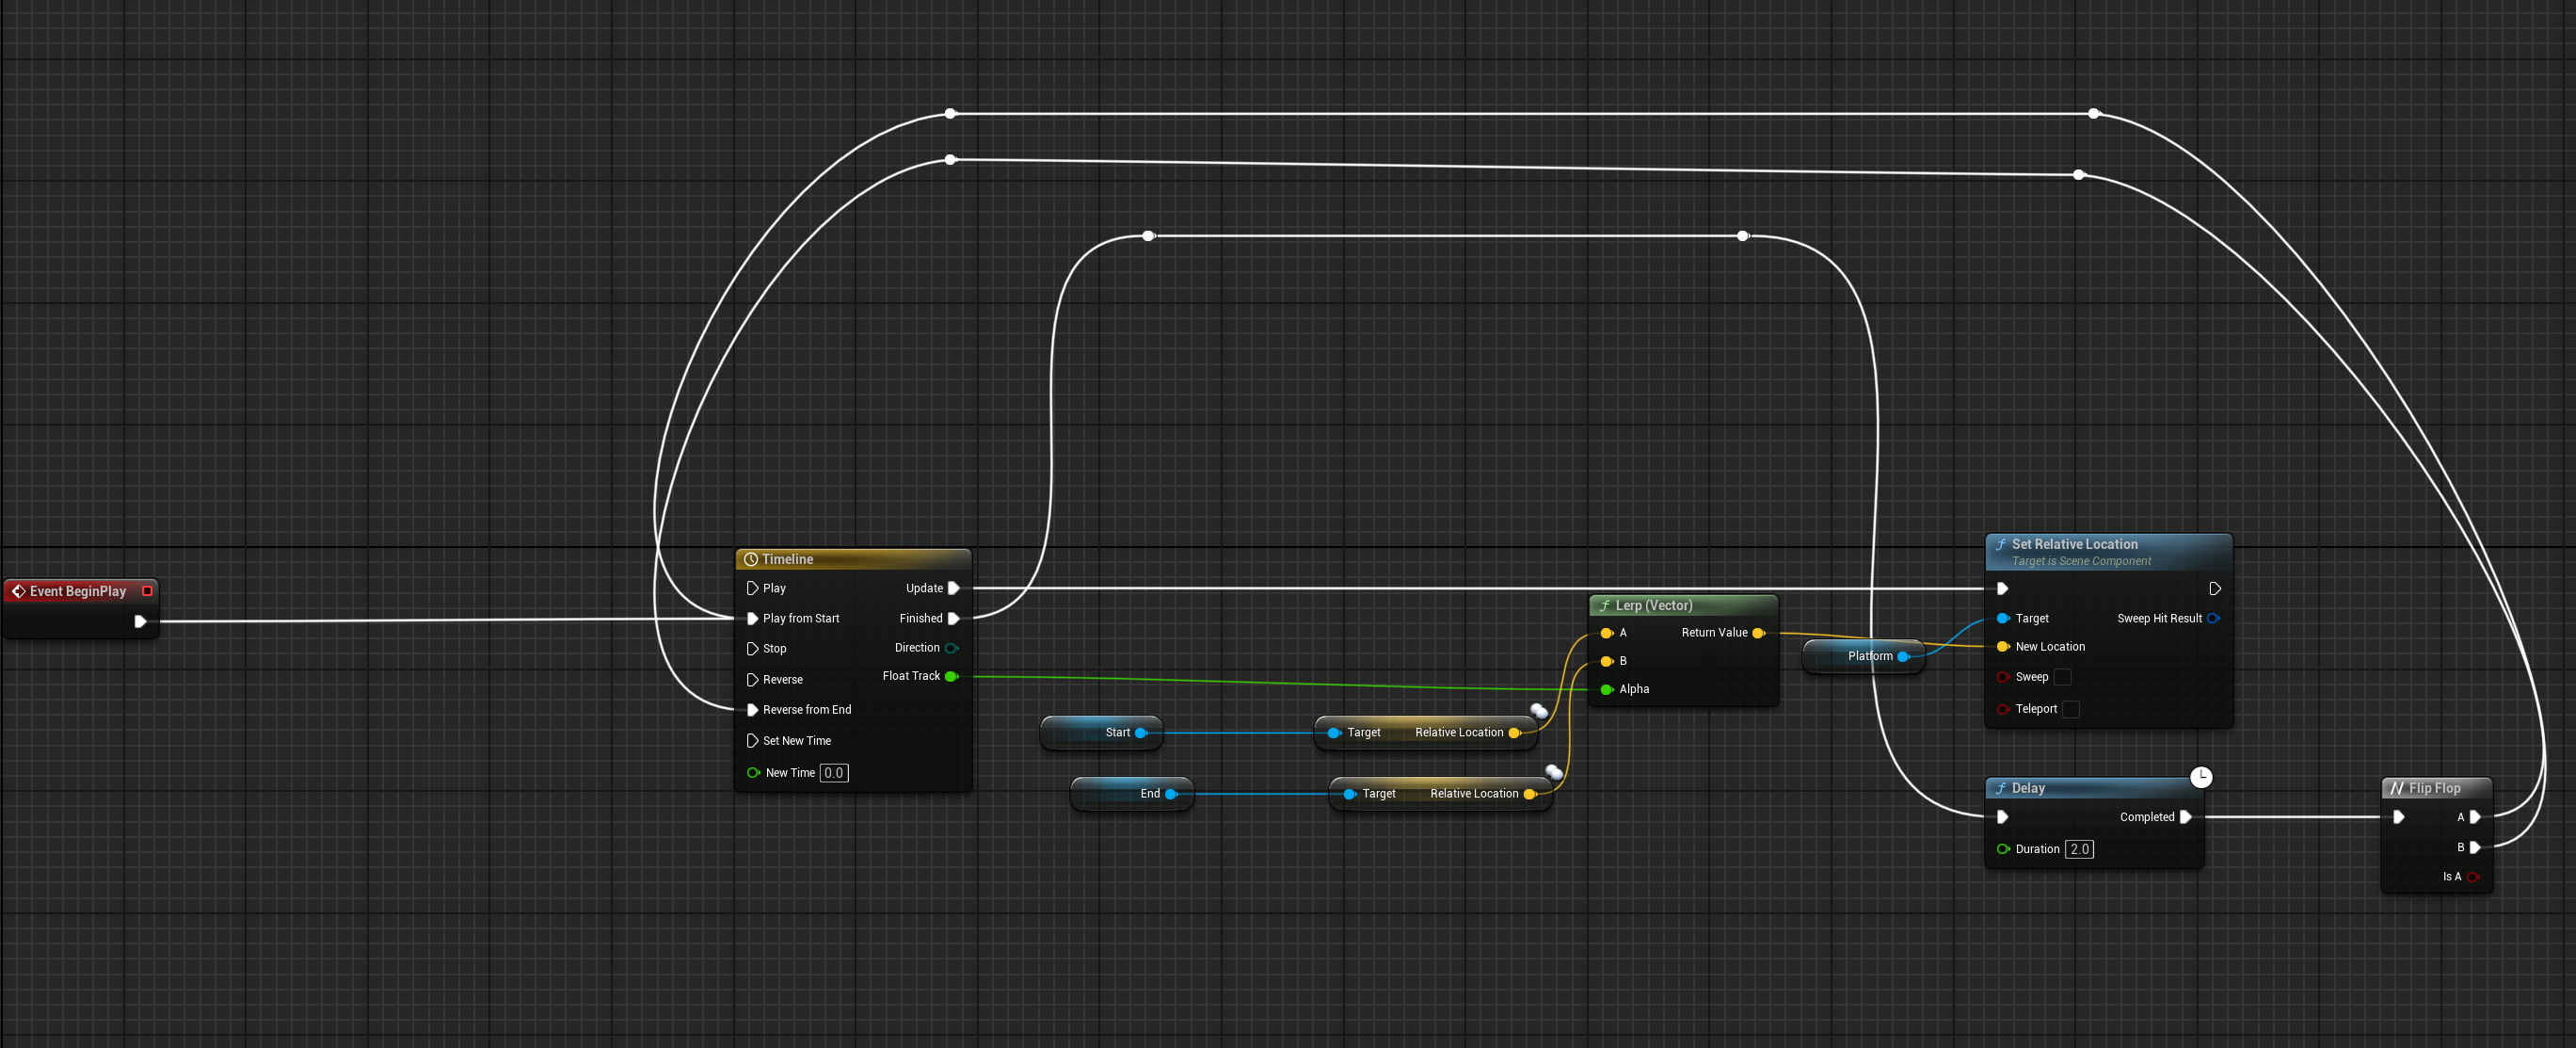2576x1048 pixels.
Task: Select the End variable node
Action: pos(1132,794)
